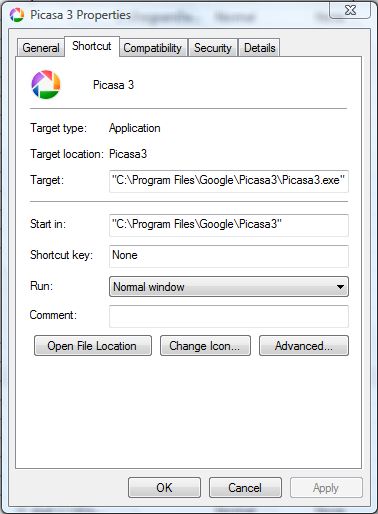378x514 pixels.
Task: Open the Normal window combo box
Action: click(229, 287)
